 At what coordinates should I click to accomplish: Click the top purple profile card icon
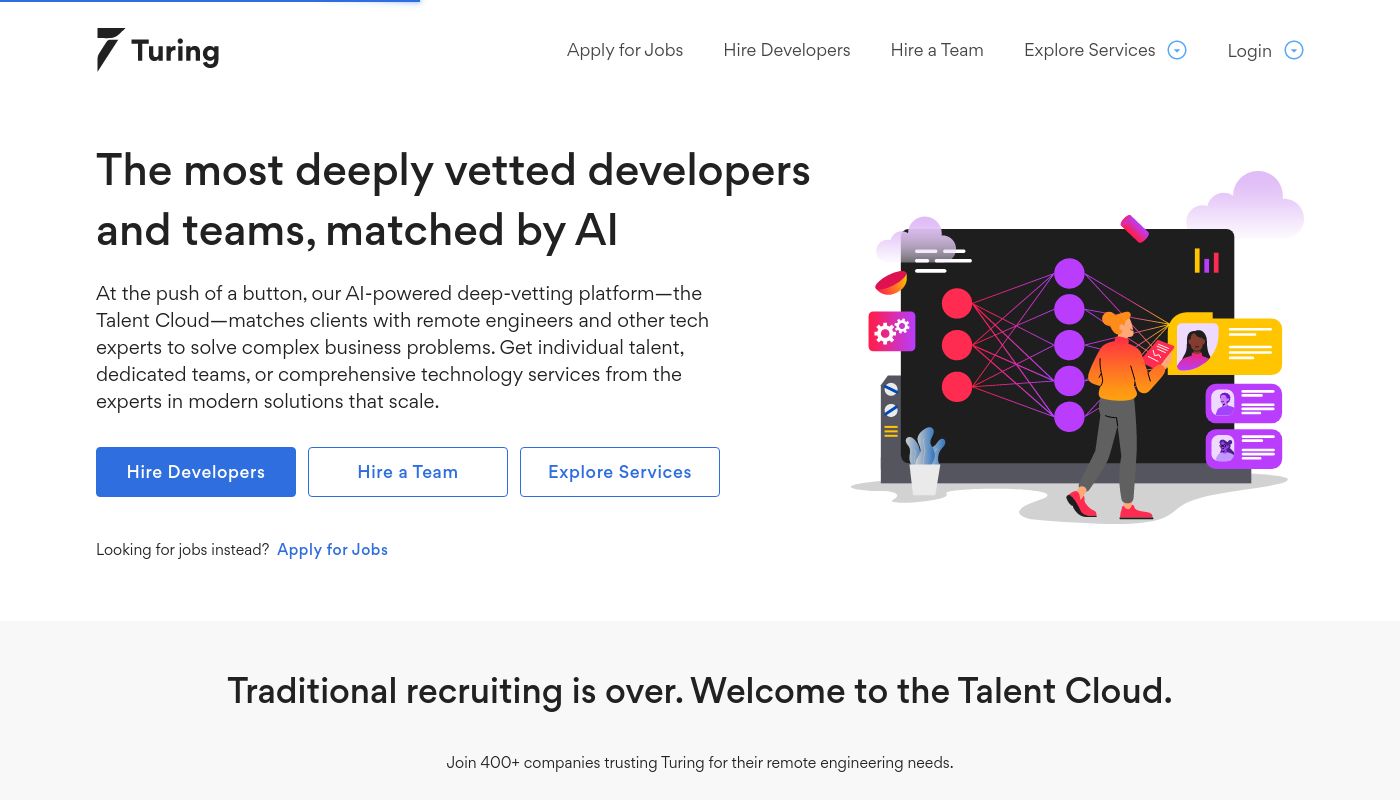click(x=1243, y=404)
